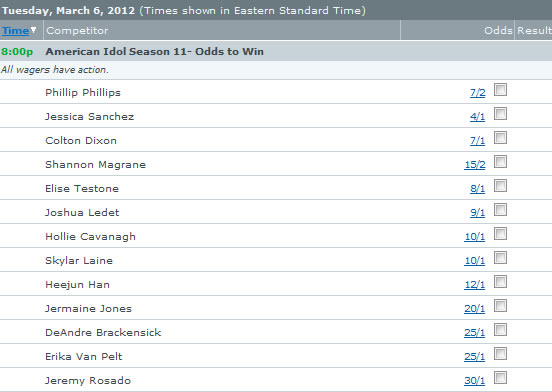
Task: Click the 30/1 odds link
Action: tap(475, 380)
